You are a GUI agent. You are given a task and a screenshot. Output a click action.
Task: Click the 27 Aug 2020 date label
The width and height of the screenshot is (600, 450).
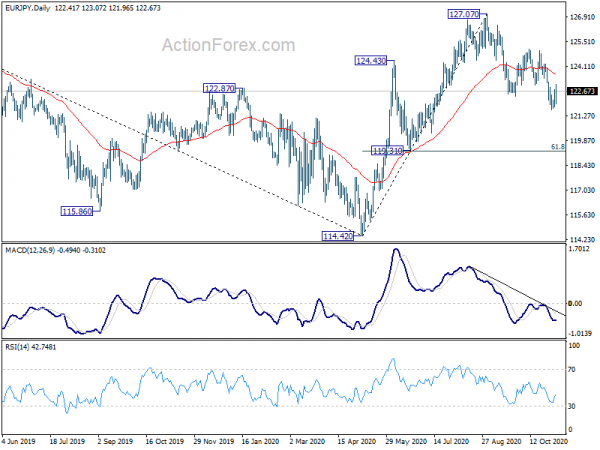tap(501, 441)
